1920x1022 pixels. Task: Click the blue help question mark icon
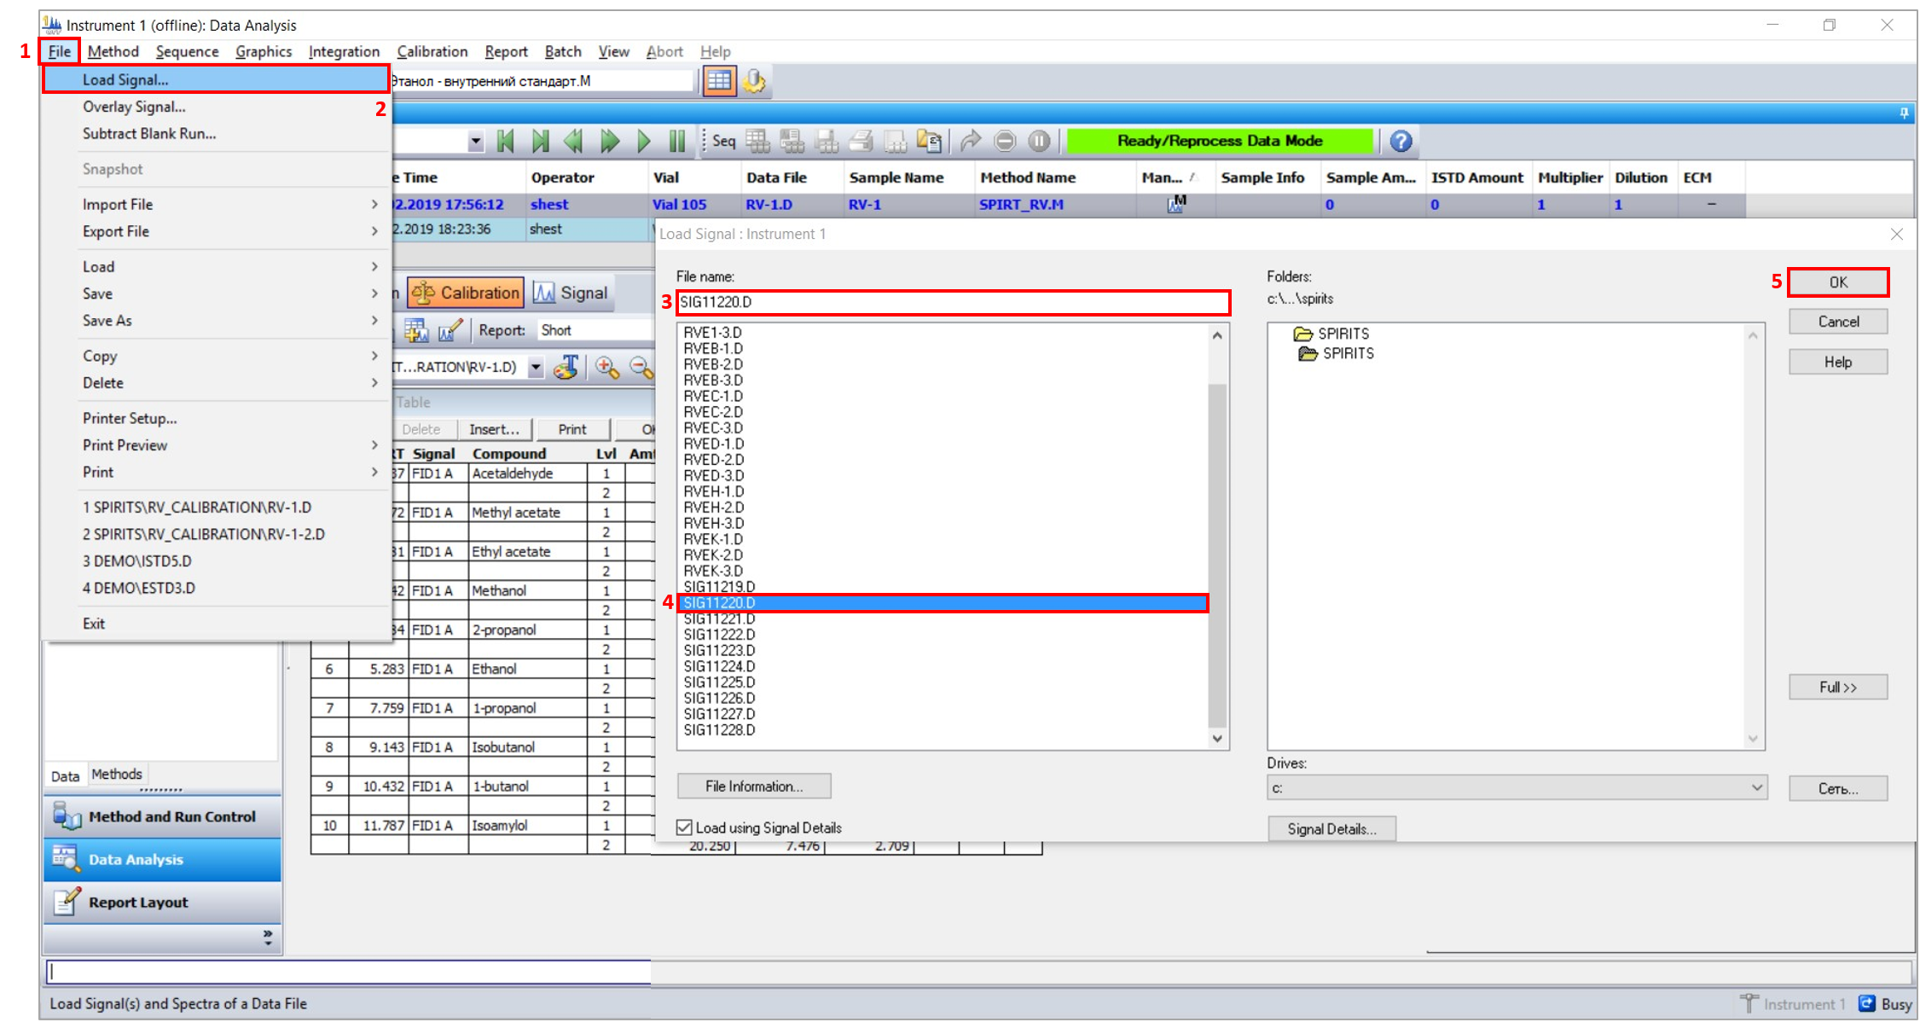[1400, 141]
